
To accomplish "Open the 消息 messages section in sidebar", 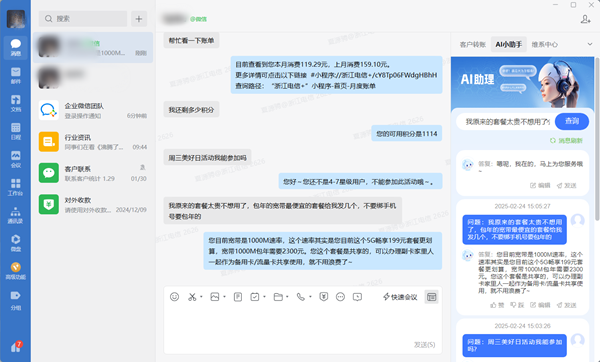I will pos(15,47).
